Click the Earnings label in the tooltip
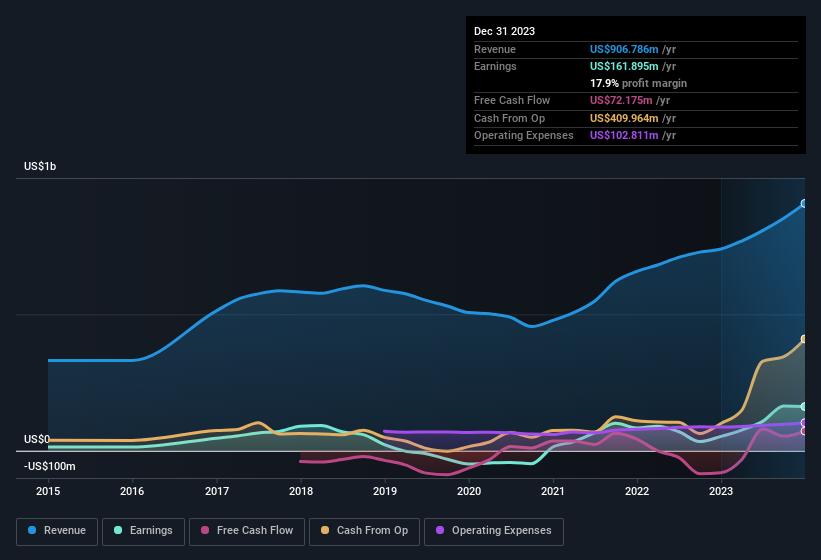The height and width of the screenshot is (560, 821). (x=495, y=66)
